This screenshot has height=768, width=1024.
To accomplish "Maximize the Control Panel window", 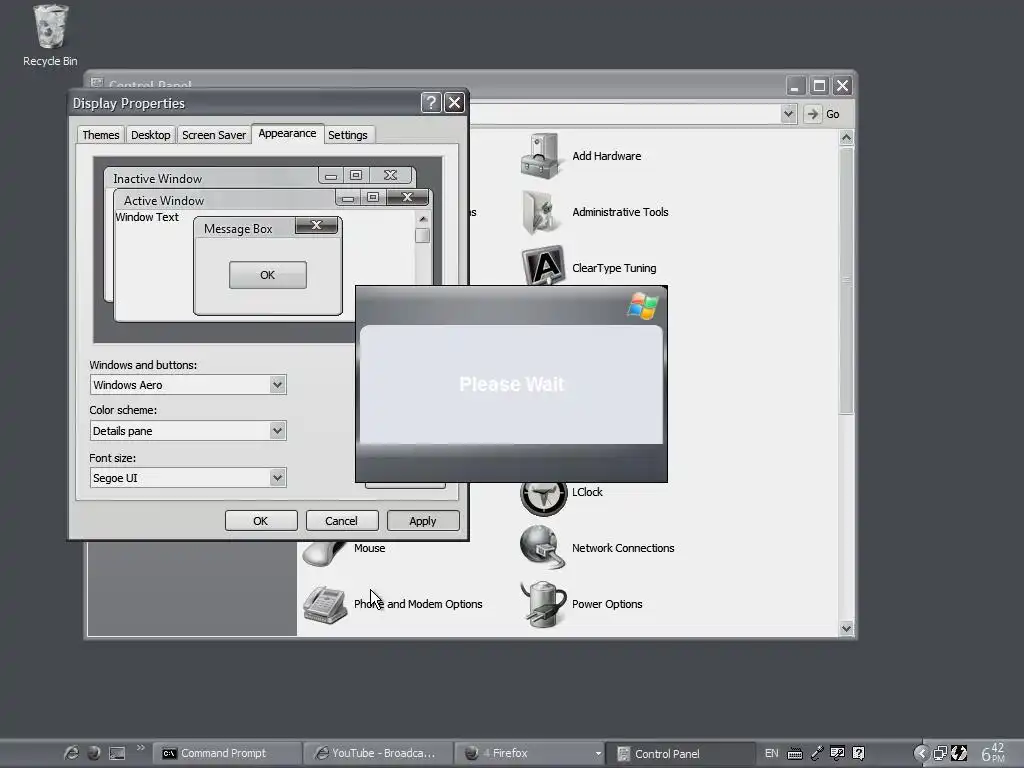I will [x=819, y=86].
